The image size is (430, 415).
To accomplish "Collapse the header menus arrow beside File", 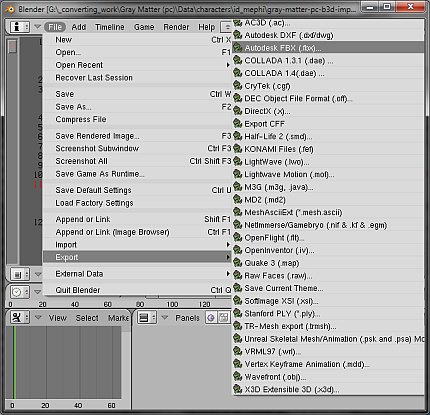I will (38, 27).
